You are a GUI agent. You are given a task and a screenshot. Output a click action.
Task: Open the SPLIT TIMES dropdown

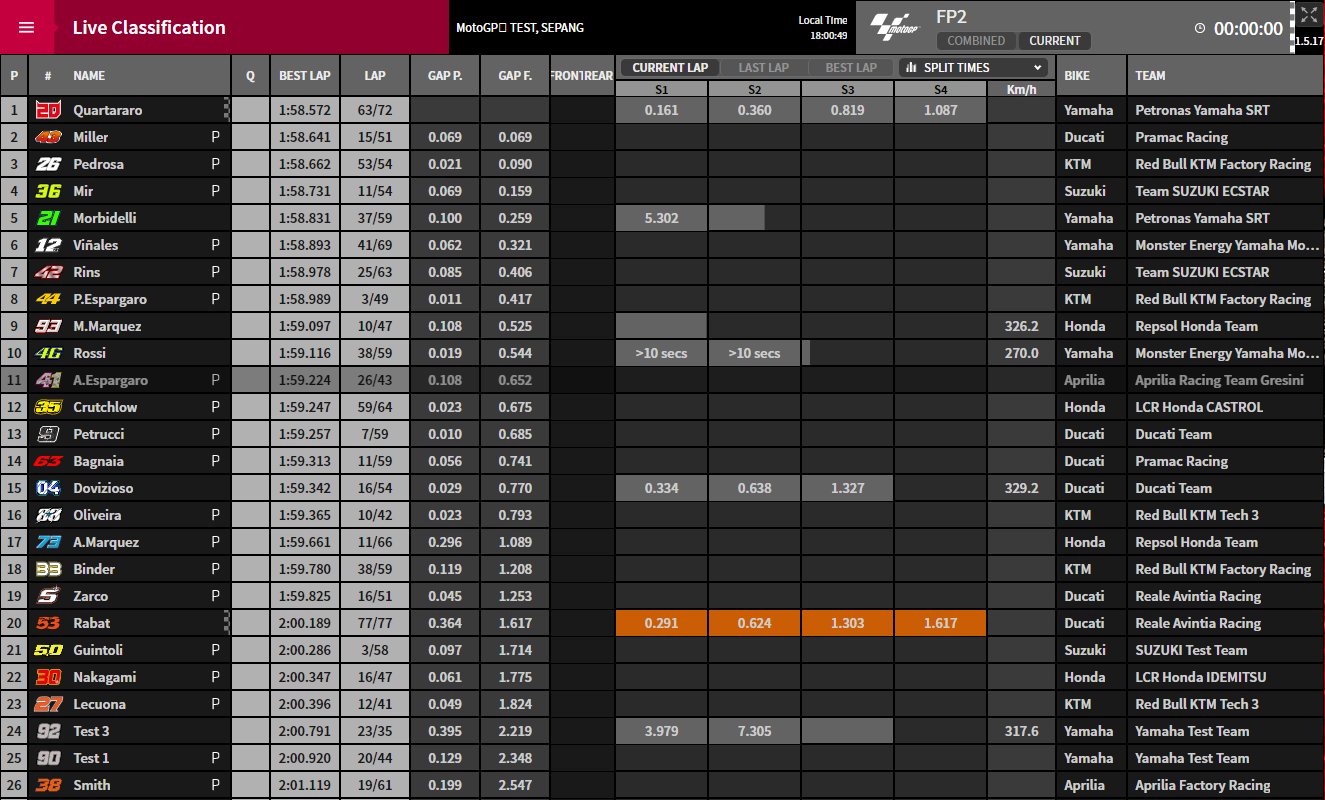[x=972, y=67]
